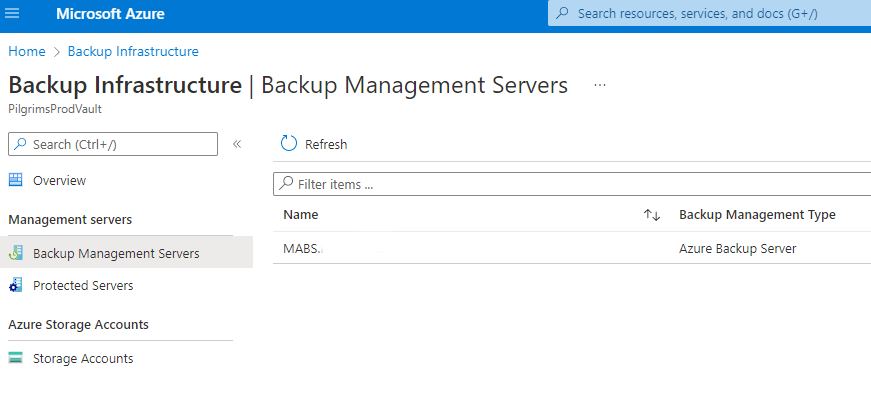Screen dimensions: 871x418
Task: Open the Backup Infrastructure breadcrumb link
Action: (133, 51)
